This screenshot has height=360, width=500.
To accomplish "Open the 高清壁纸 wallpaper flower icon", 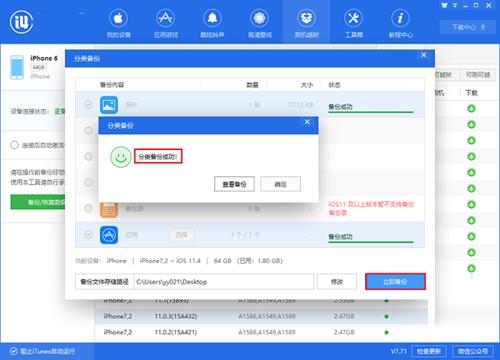I will point(259,18).
